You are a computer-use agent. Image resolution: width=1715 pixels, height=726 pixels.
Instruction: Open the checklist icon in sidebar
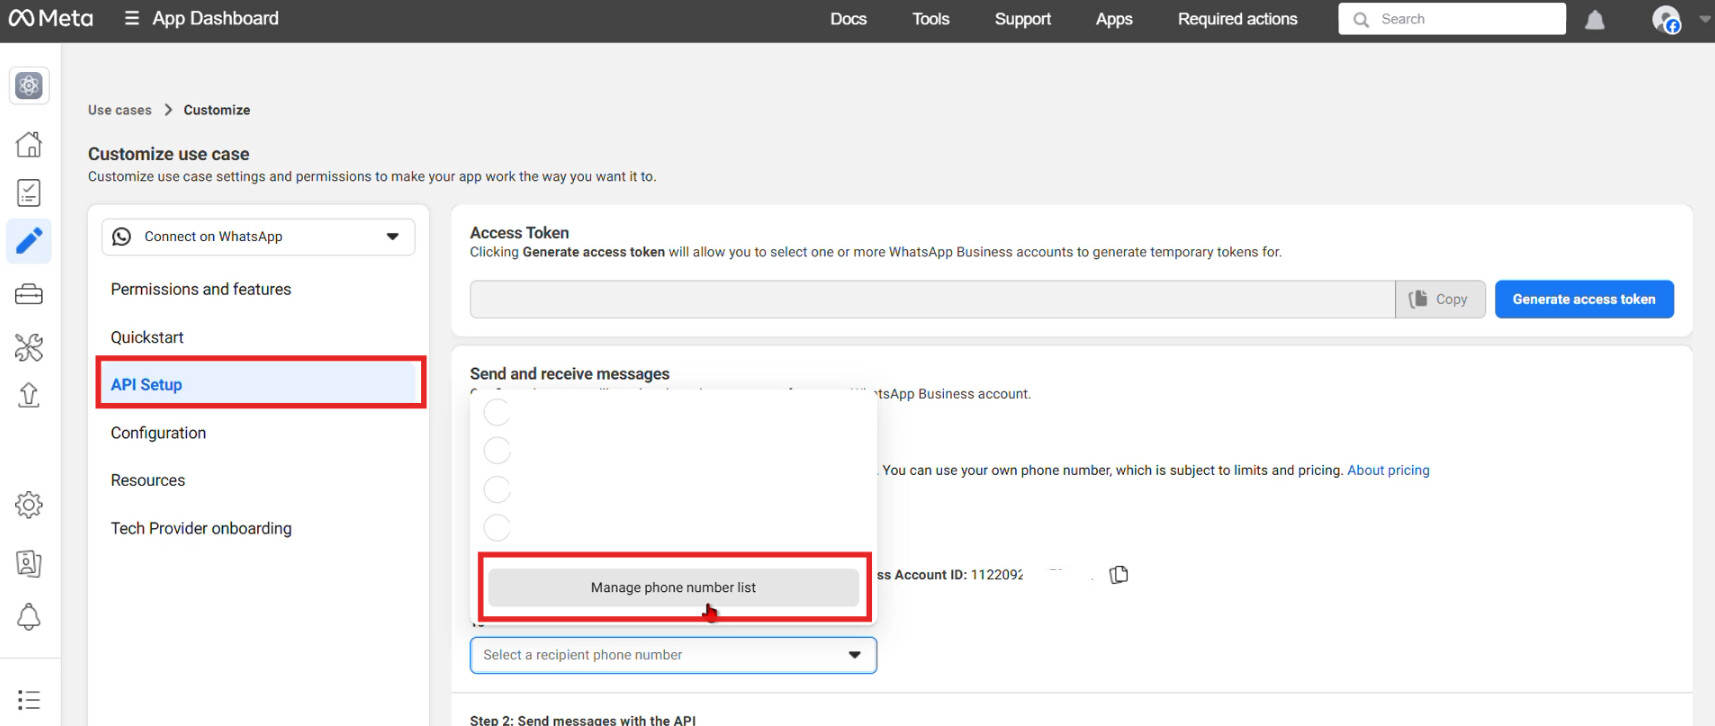(x=29, y=192)
